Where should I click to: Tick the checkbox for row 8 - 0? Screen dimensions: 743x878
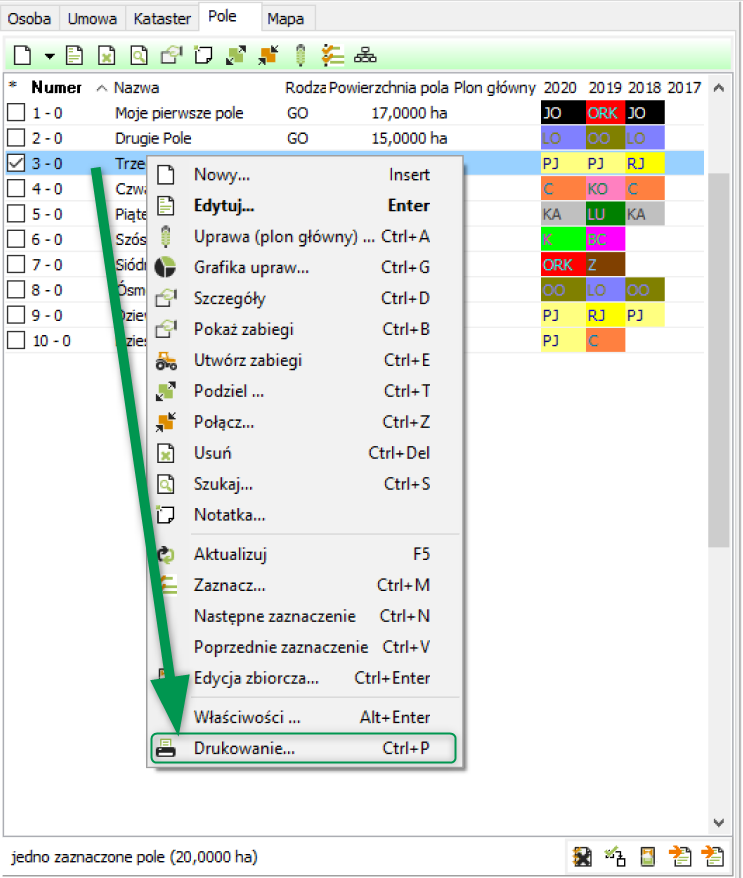[x=16, y=289]
